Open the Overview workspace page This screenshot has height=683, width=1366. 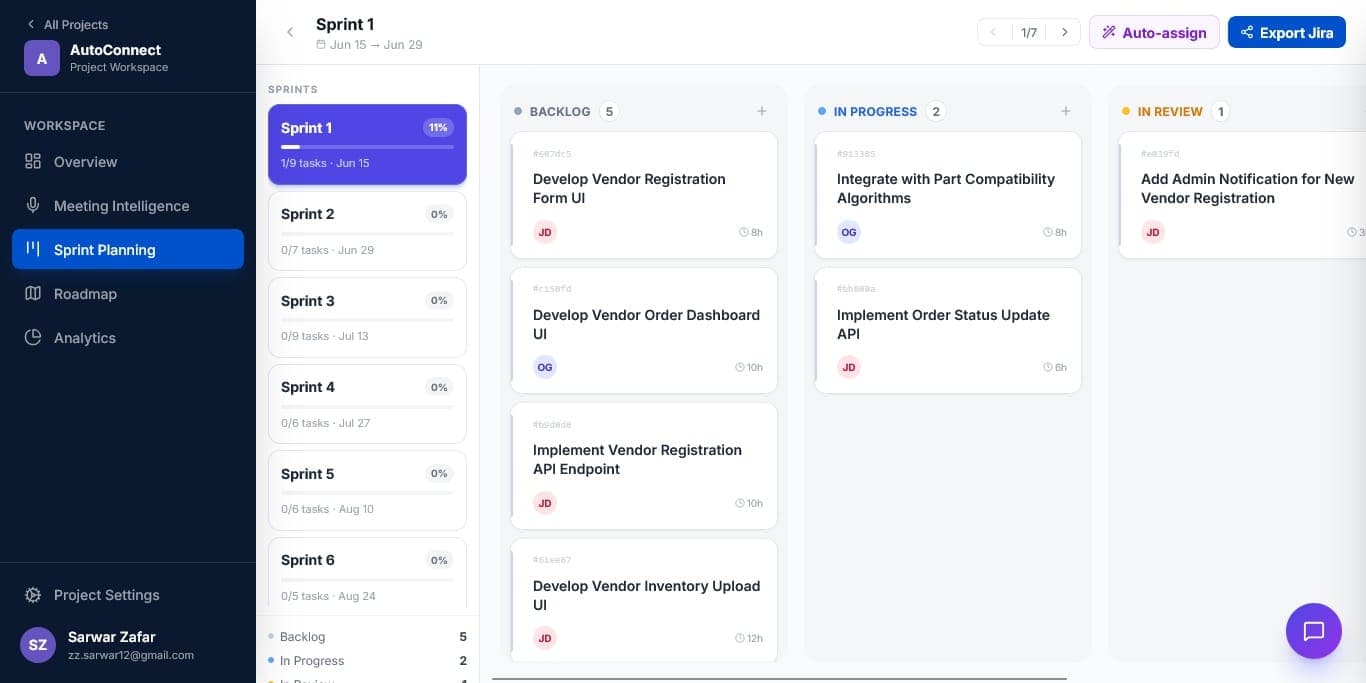pos(128,162)
